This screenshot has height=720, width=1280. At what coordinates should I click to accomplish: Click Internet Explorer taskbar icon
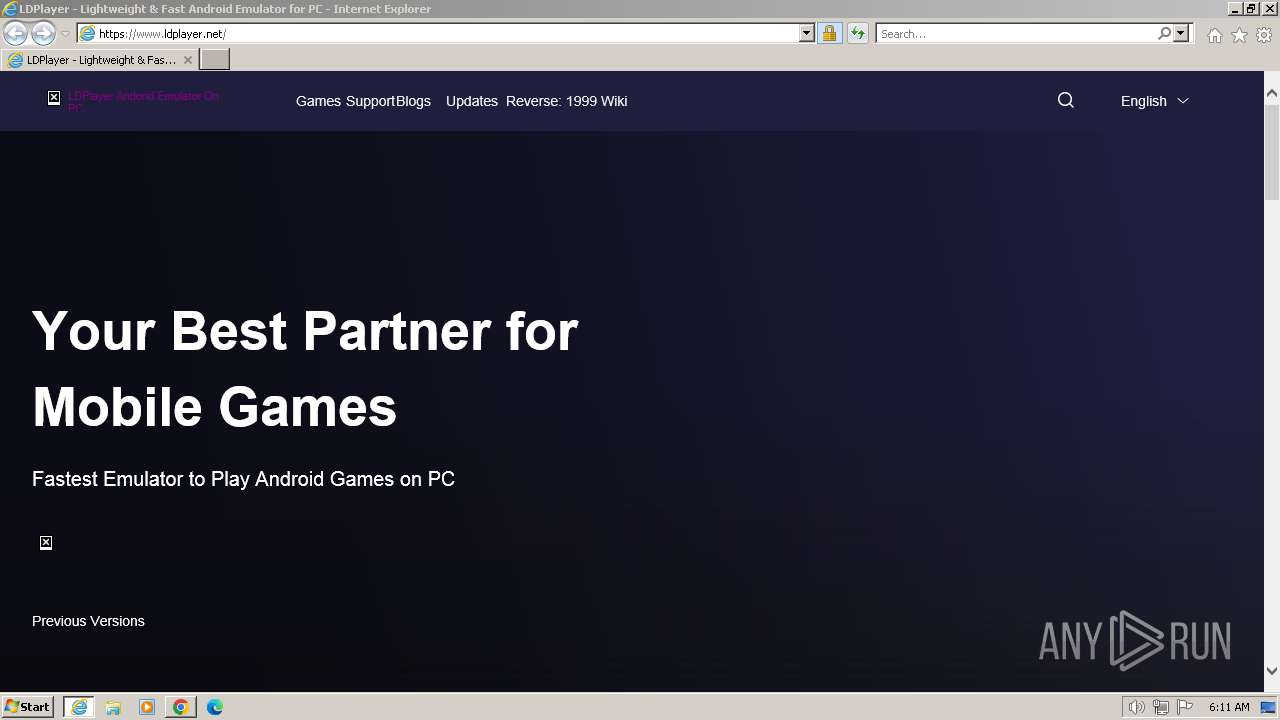79,707
